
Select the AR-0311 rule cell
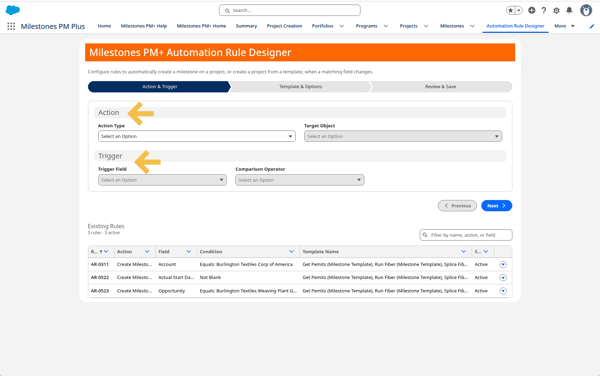(x=100, y=264)
